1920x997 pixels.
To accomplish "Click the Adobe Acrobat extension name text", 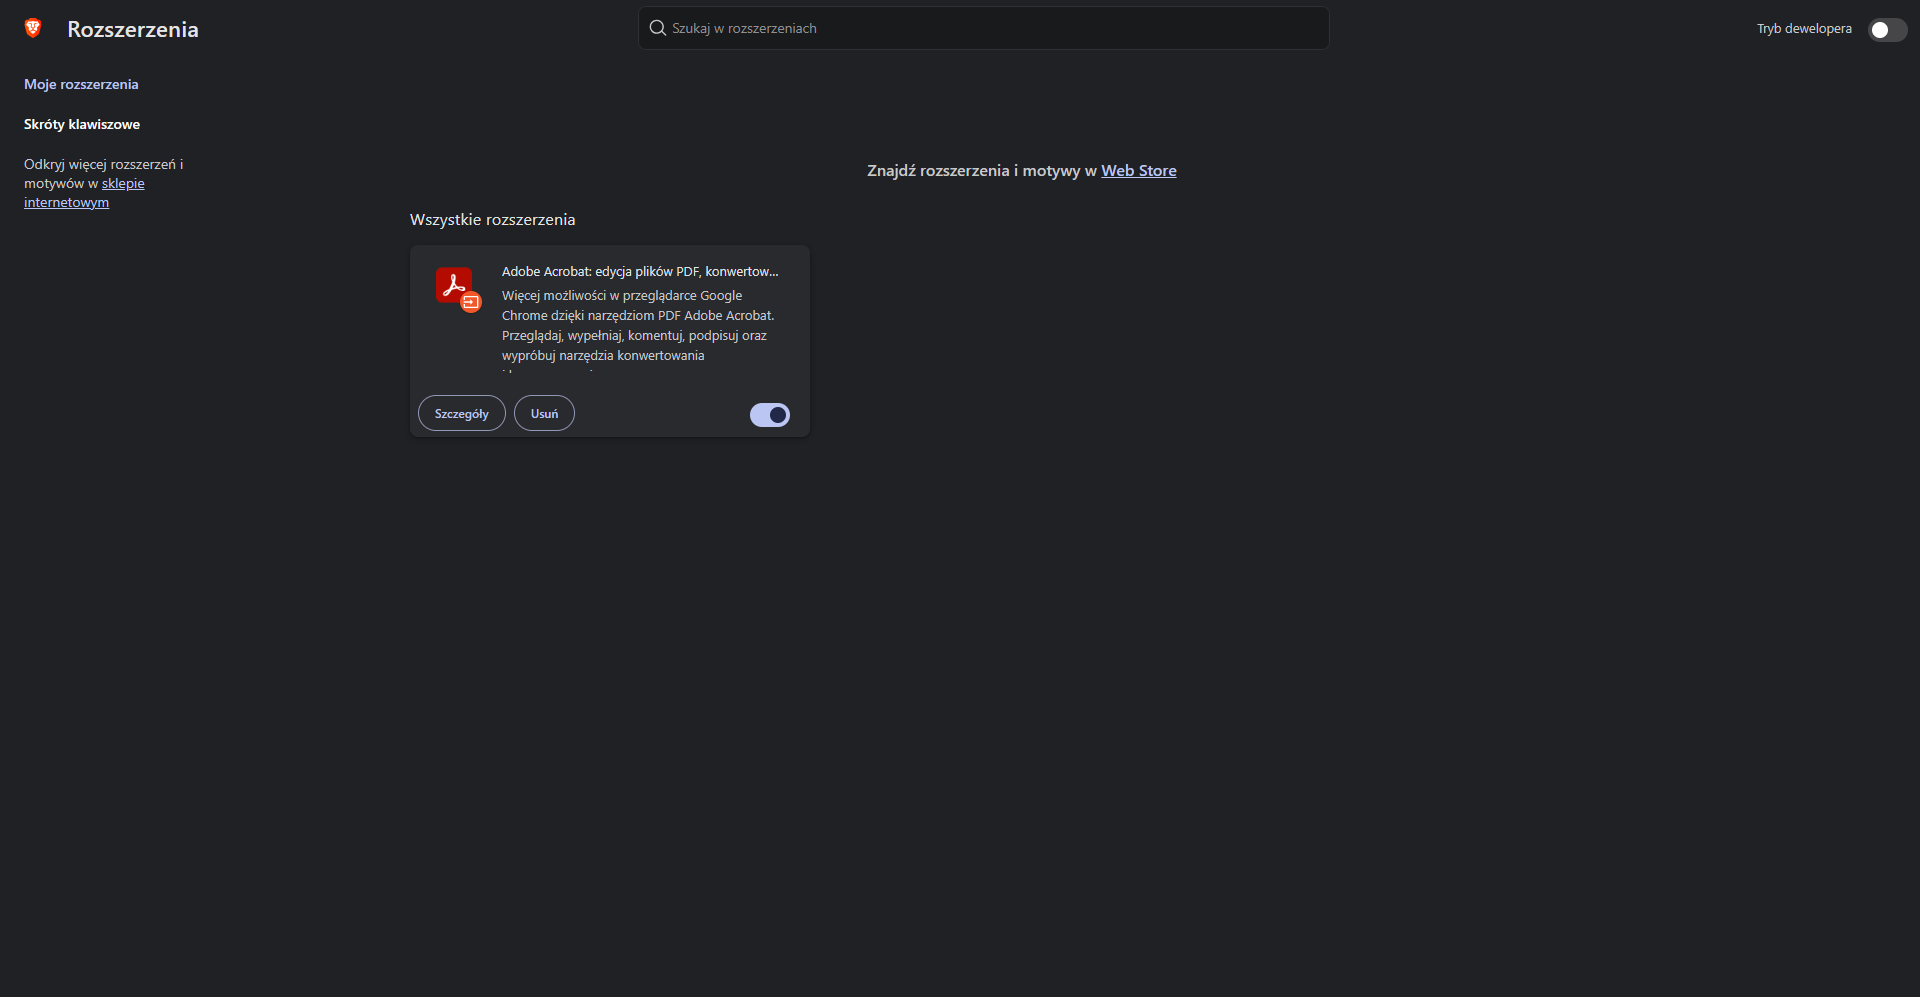I will pyautogui.click(x=640, y=271).
